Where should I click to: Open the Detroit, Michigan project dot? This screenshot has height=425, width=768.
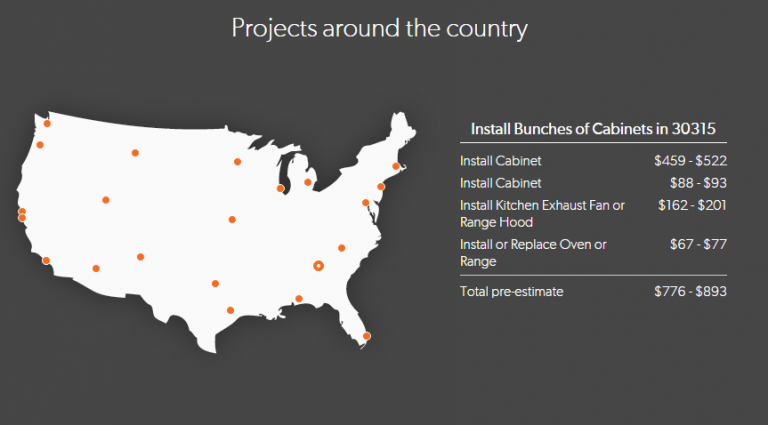tap(308, 182)
